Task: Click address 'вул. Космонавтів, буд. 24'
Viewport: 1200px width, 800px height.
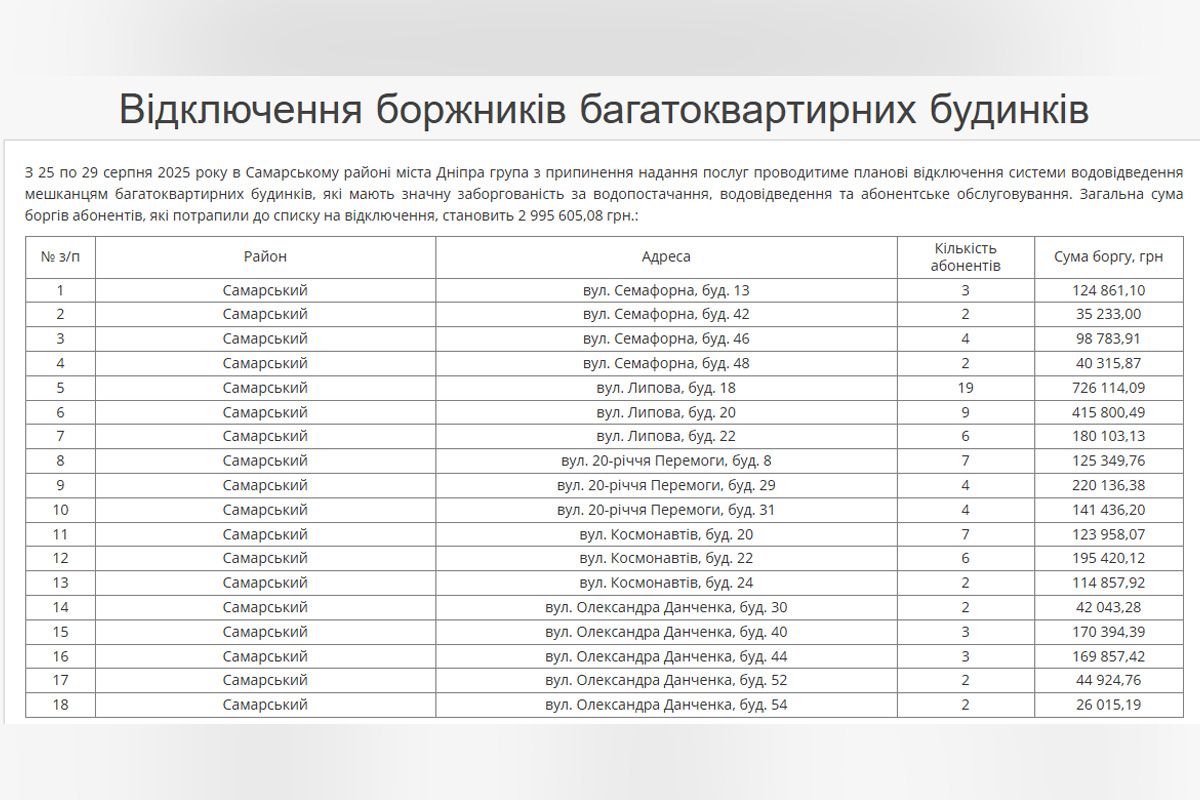Action: point(666,583)
